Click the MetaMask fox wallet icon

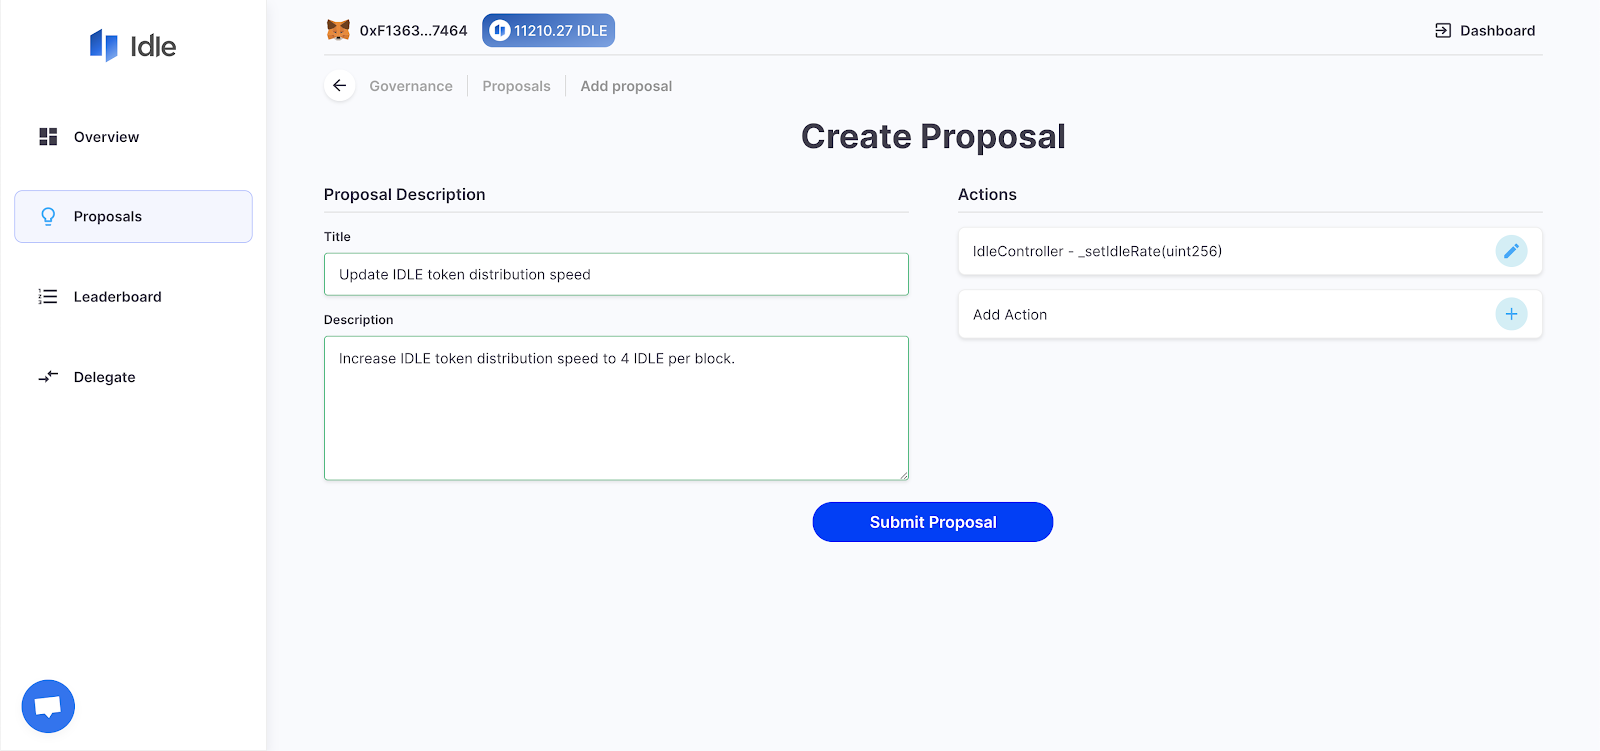[339, 30]
